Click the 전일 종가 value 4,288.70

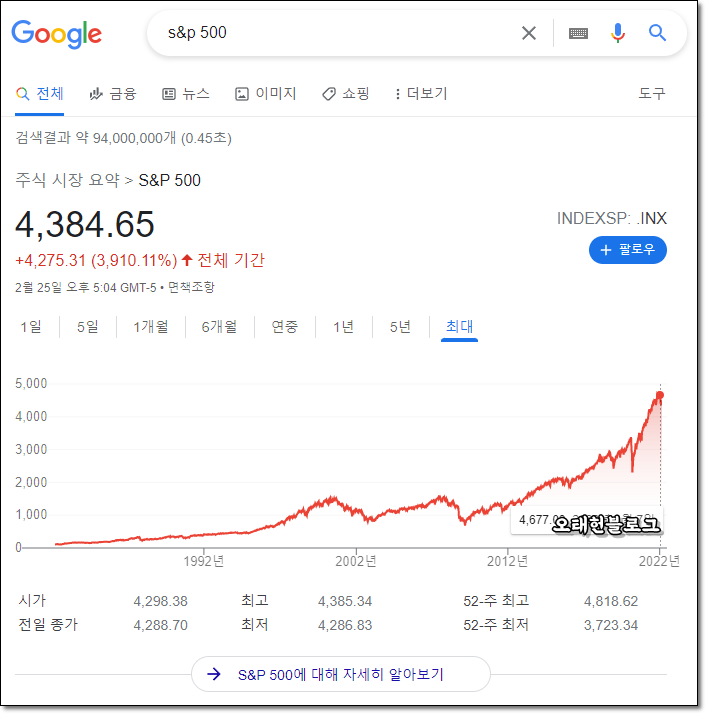tap(160, 625)
